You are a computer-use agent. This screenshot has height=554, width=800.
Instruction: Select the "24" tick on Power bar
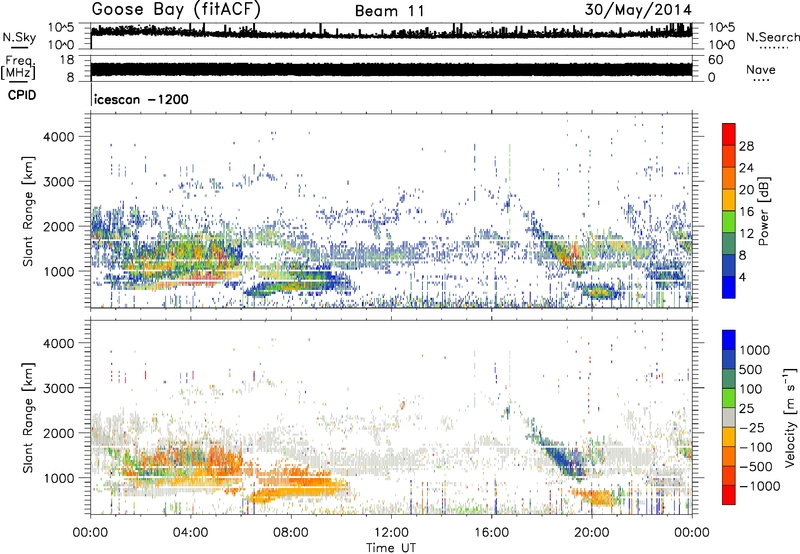pyautogui.click(x=746, y=168)
